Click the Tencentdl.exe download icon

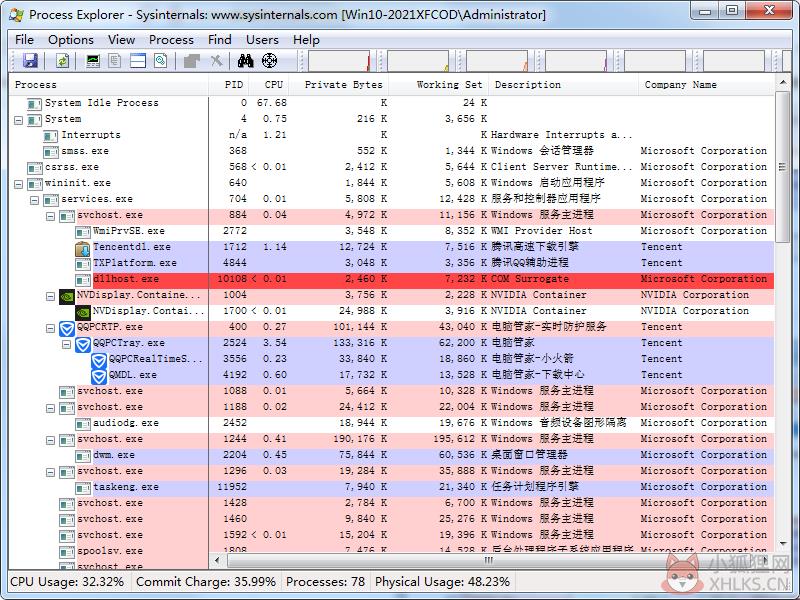point(83,249)
